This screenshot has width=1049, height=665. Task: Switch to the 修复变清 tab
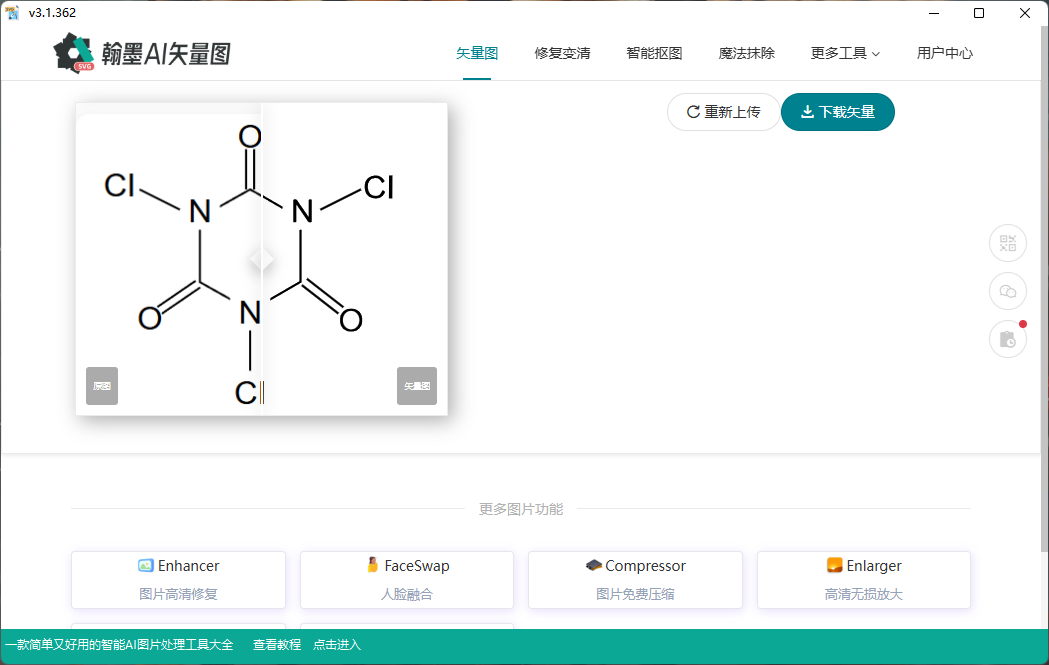tap(561, 53)
